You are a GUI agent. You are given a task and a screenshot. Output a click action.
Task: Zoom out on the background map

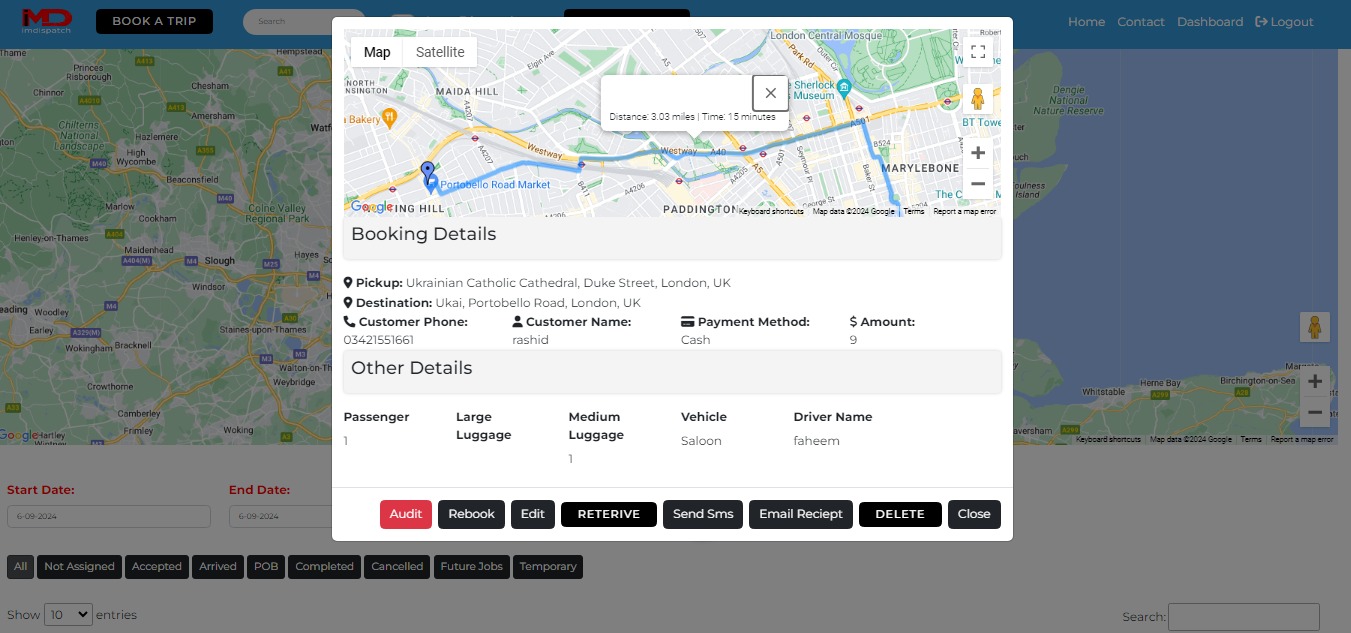point(1315,412)
